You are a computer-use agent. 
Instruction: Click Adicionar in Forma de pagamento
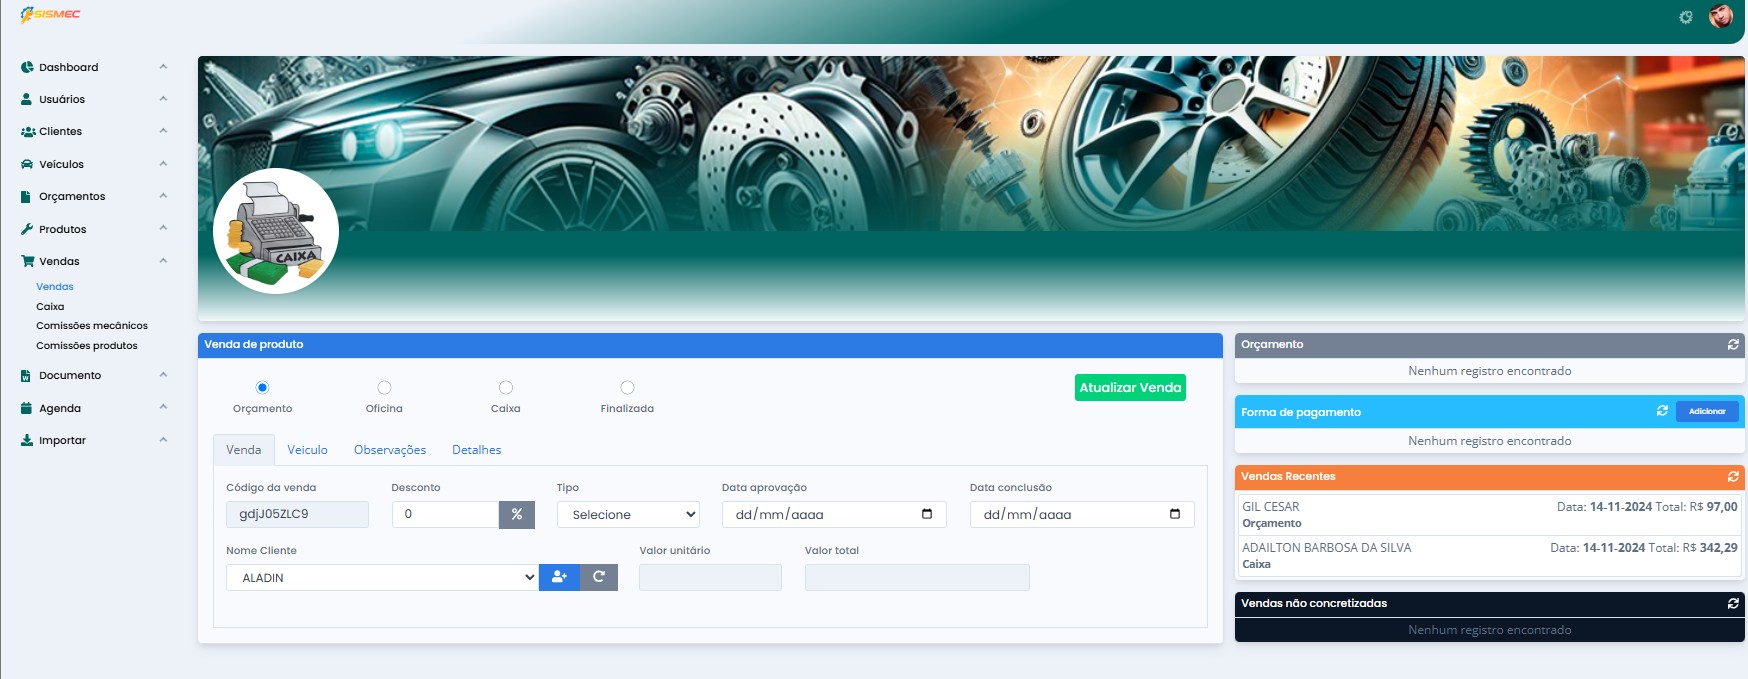(1707, 411)
